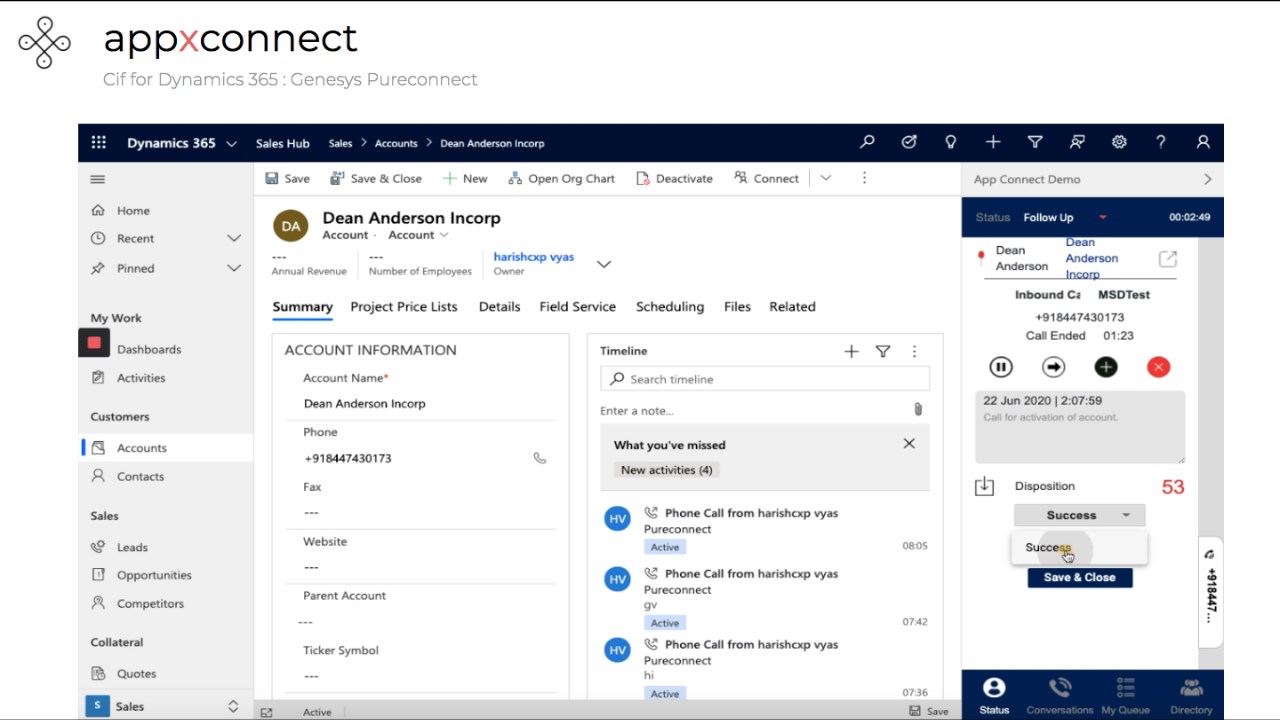Click the Search timeline field

point(765,379)
